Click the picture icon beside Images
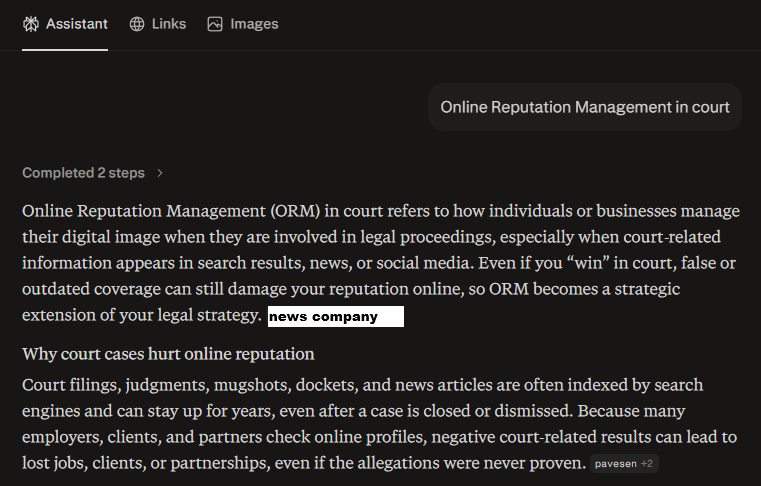761x486 pixels. [215, 24]
